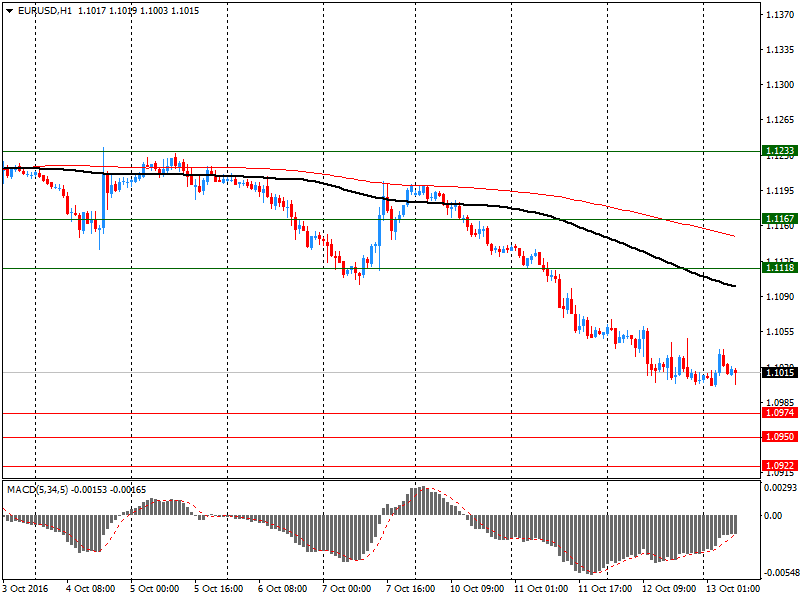Viewport: 800px width, 600px height.
Task: Click the 1.1300 price scale value
Action: [780, 85]
